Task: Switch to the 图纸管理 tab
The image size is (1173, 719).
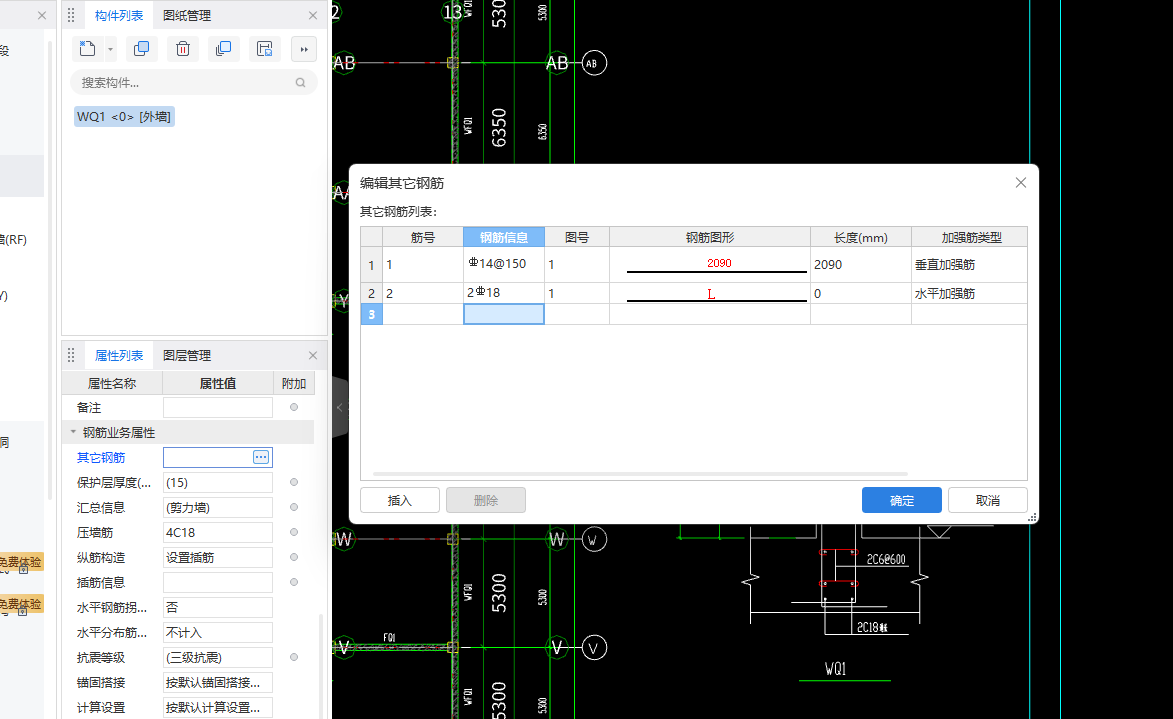Action: 187,15
